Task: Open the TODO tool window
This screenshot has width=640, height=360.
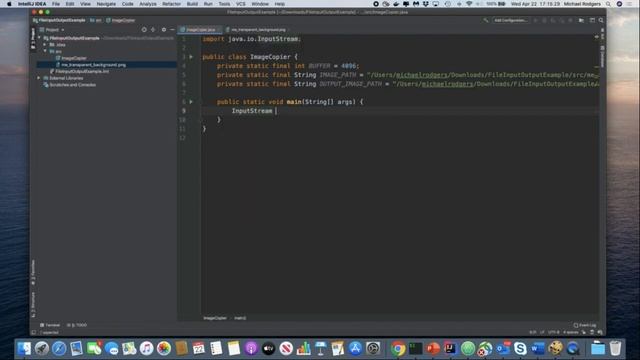Action: point(77,325)
